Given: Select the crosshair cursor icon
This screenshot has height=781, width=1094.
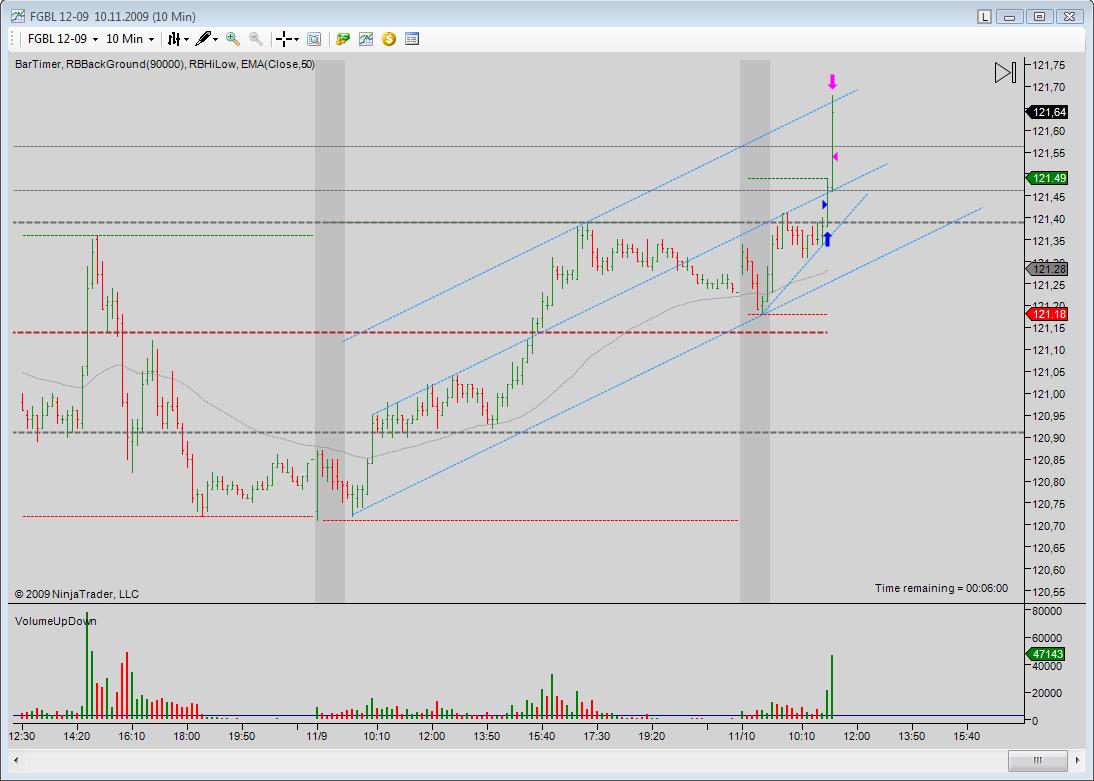Looking at the screenshot, I should (283, 39).
